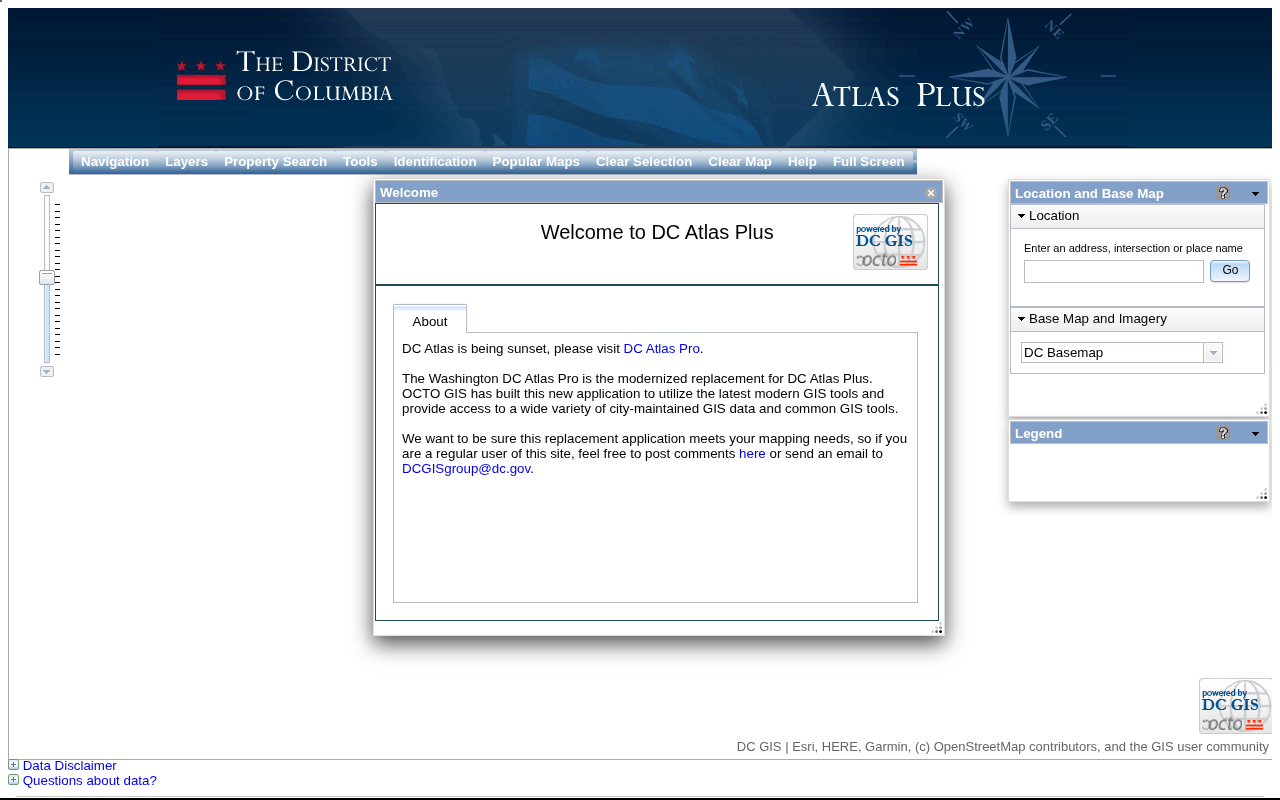Viewport: 1280px width, 800px height.
Task: Click the DCGISgroup@dc.gov email link
Action: (x=466, y=469)
